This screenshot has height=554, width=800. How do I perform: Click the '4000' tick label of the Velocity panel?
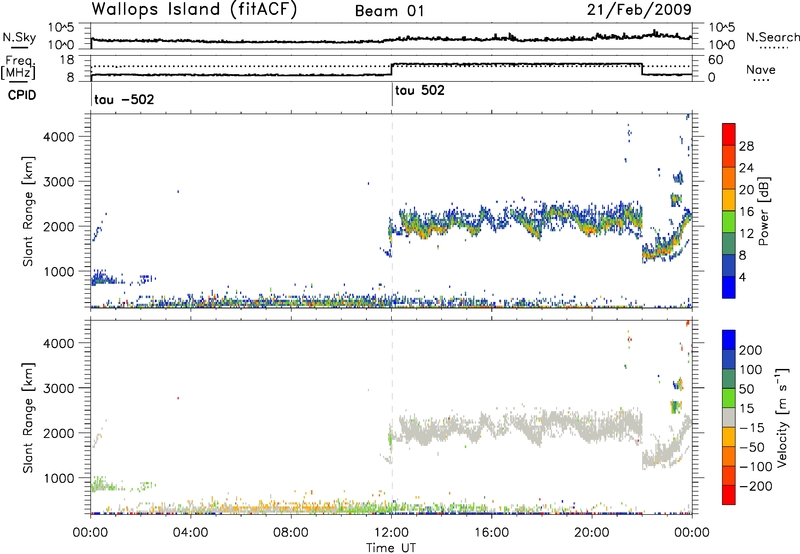coord(58,343)
